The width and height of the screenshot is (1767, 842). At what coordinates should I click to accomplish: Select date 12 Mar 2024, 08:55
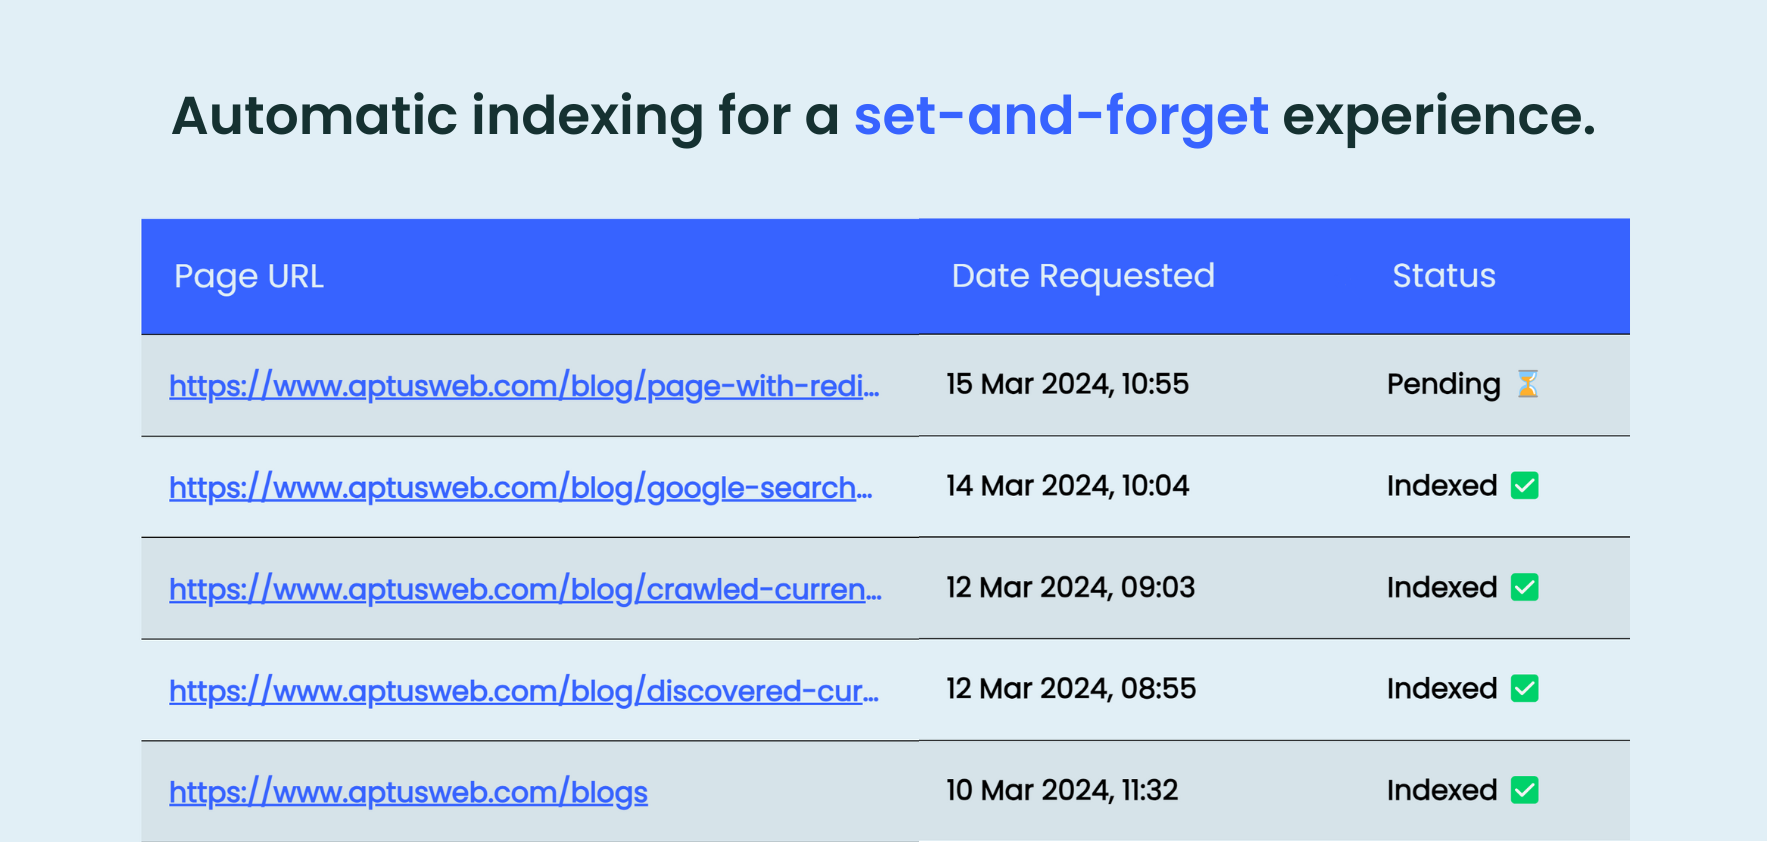(x=1070, y=689)
